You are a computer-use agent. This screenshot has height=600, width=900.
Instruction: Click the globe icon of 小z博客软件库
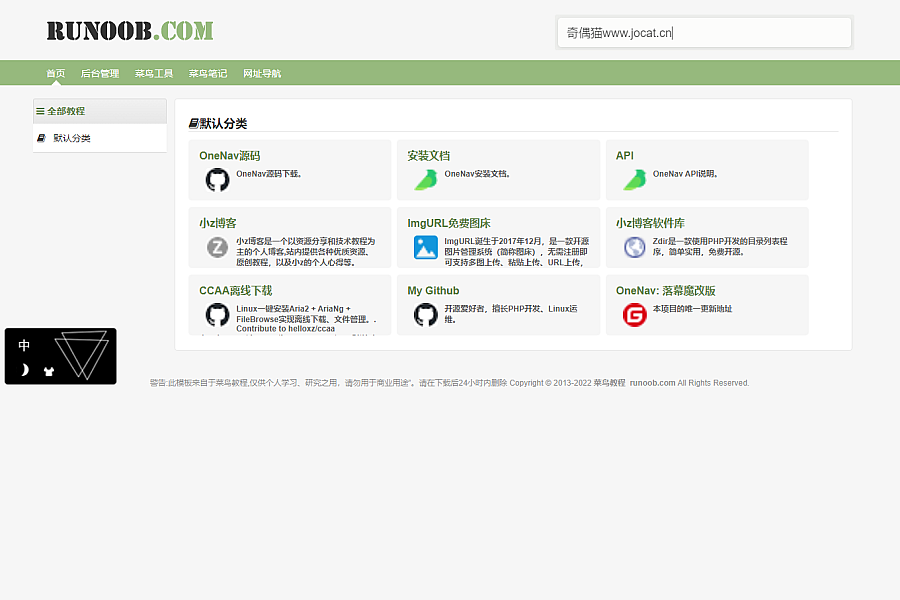click(635, 247)
